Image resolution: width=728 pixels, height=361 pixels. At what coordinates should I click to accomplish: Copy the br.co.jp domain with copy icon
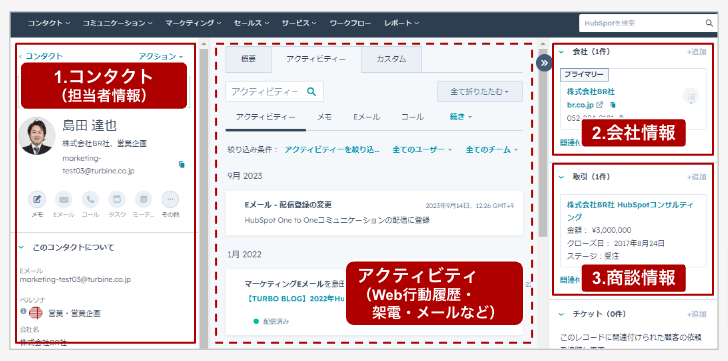(612, 105)
